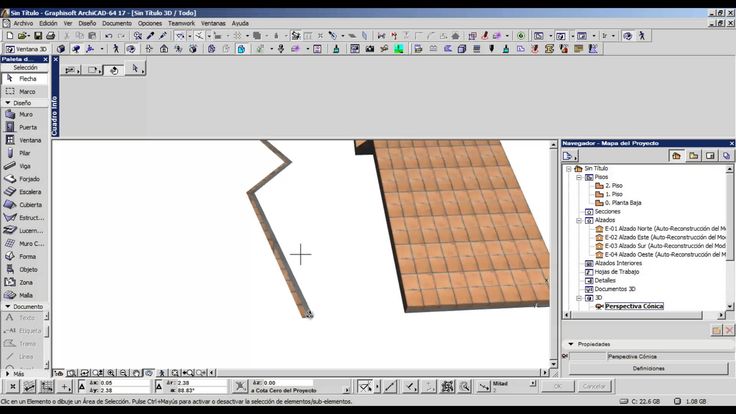The image size is (736, 414).
Task: Select the Marco marquee tool
Action: 25,91
